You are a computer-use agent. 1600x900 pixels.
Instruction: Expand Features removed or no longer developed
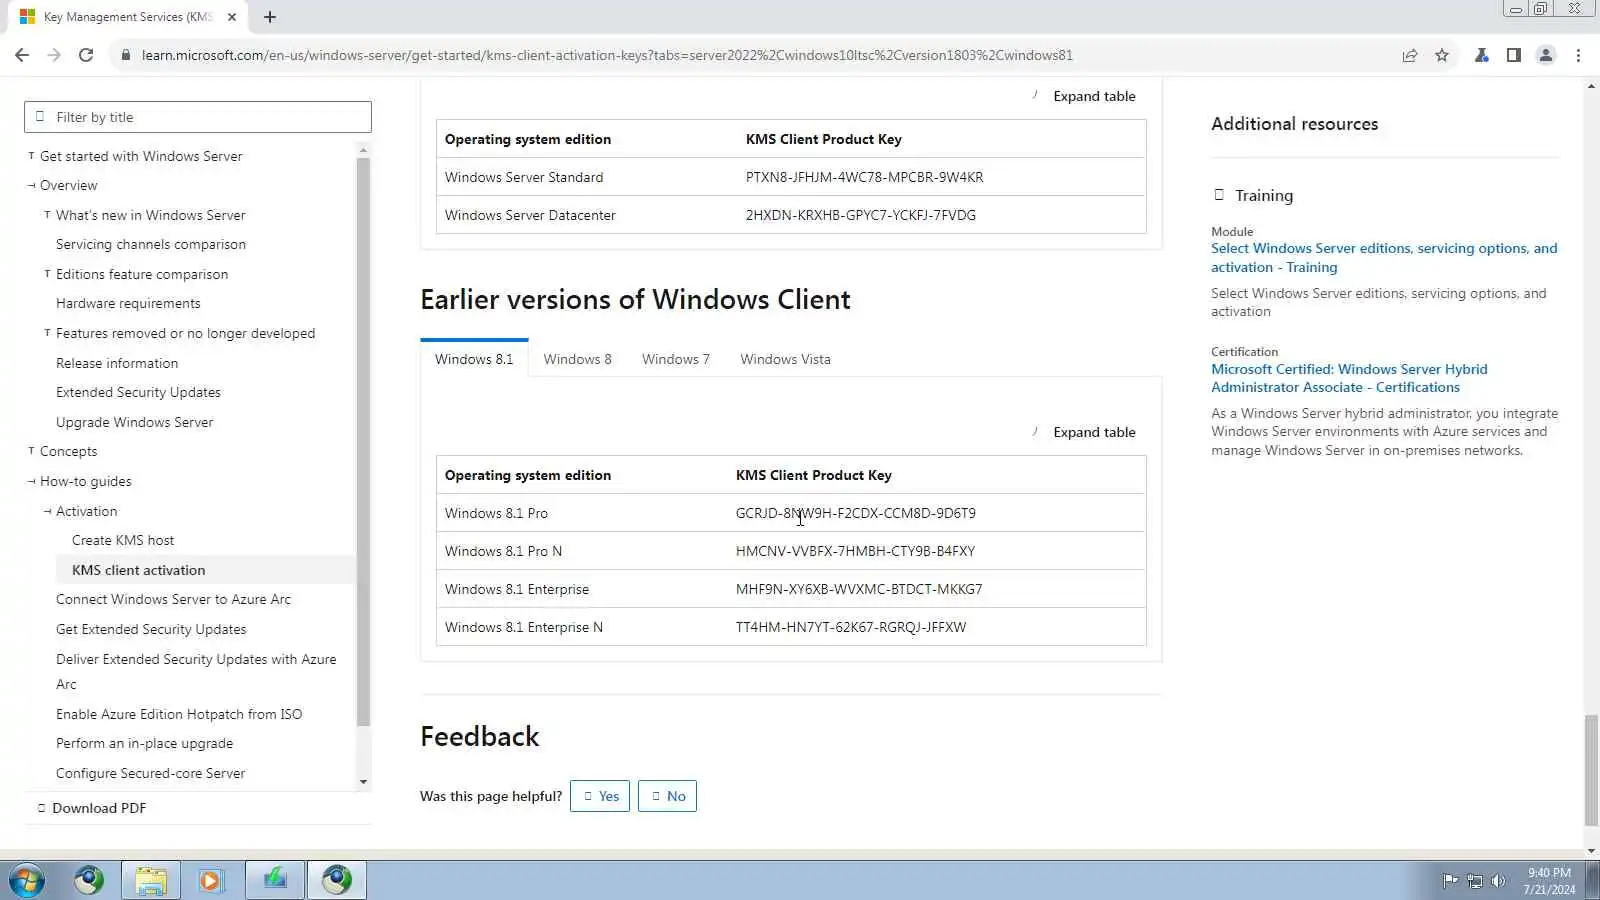(x=47, y=333)
